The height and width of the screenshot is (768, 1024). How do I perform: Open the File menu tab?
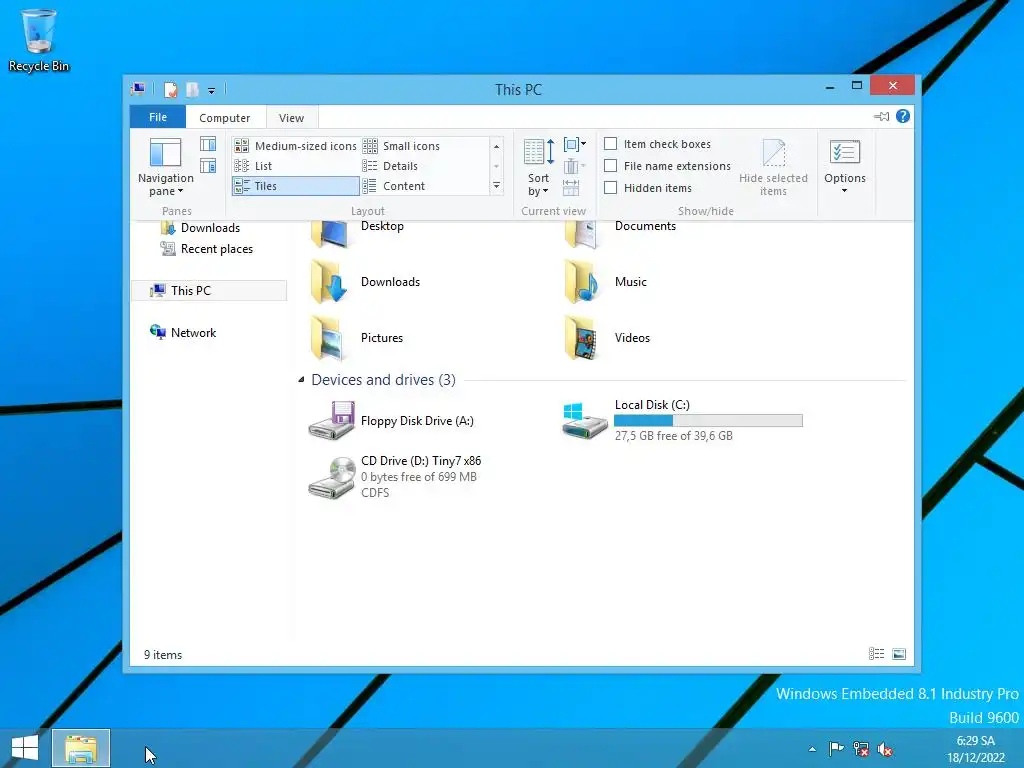pos(158,117)
